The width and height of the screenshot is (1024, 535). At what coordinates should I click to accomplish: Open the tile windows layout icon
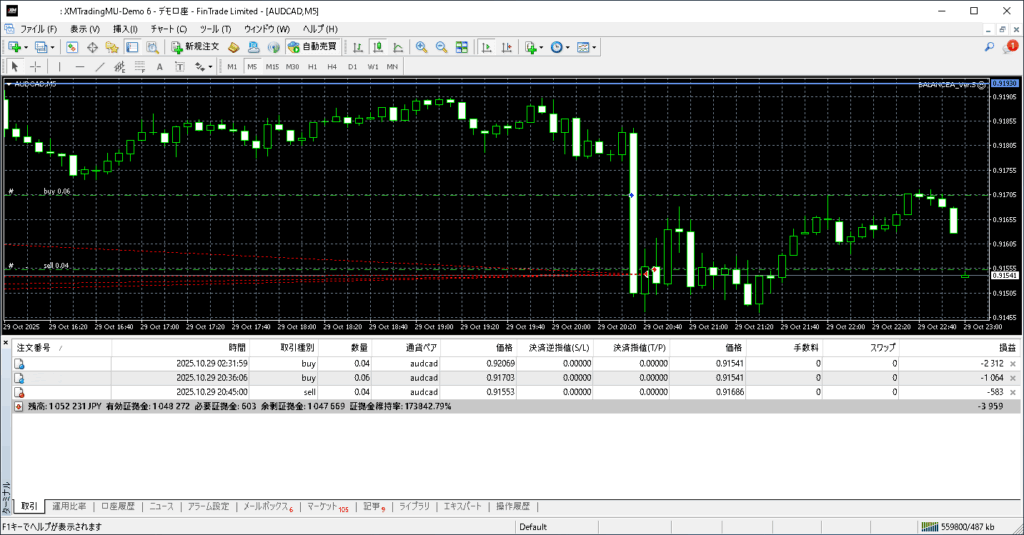coord(462,47)
